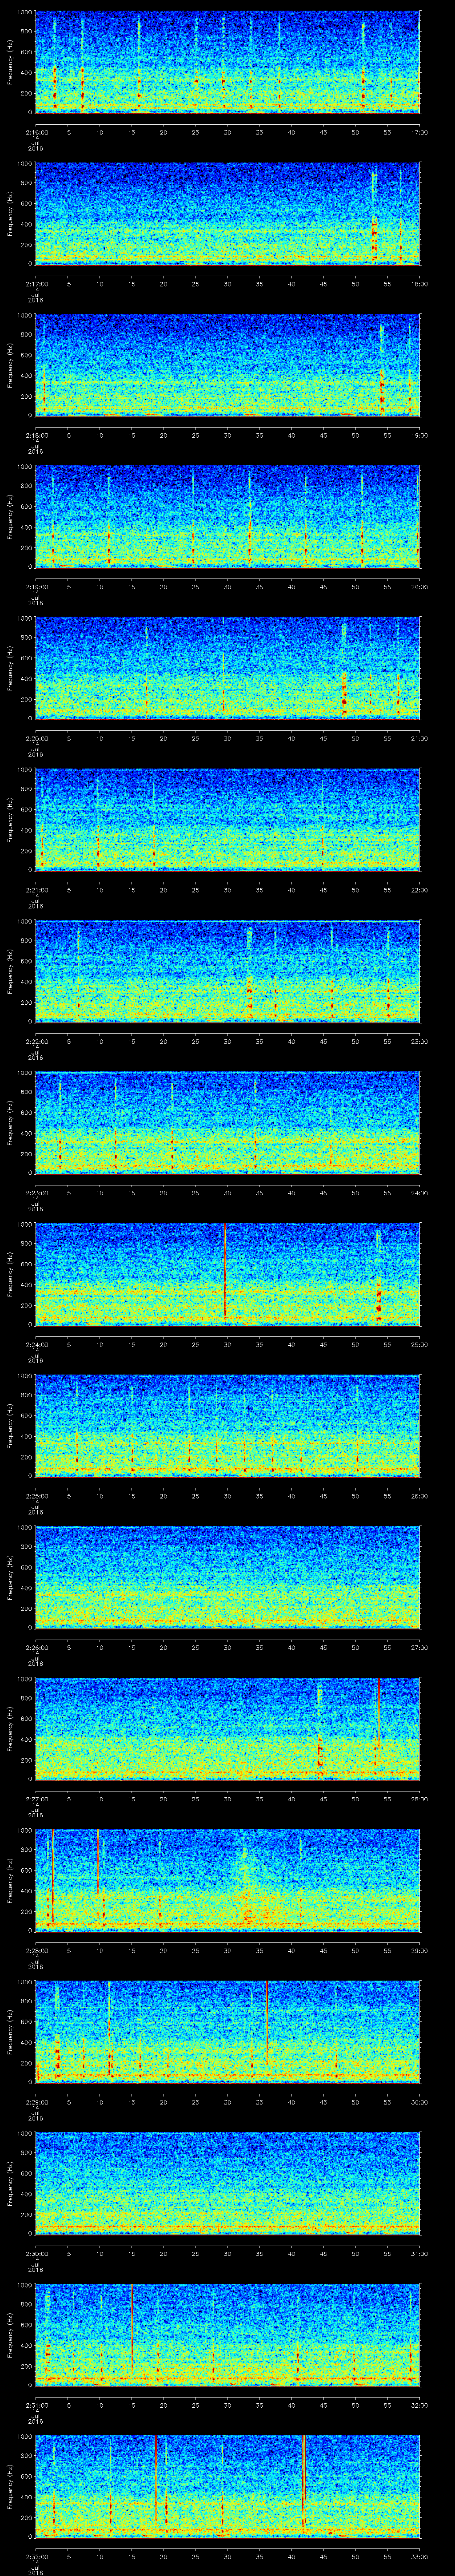Click the '2:26:00' start time label
Screen dimensions: 455x2576
(x=36, y=1647)
